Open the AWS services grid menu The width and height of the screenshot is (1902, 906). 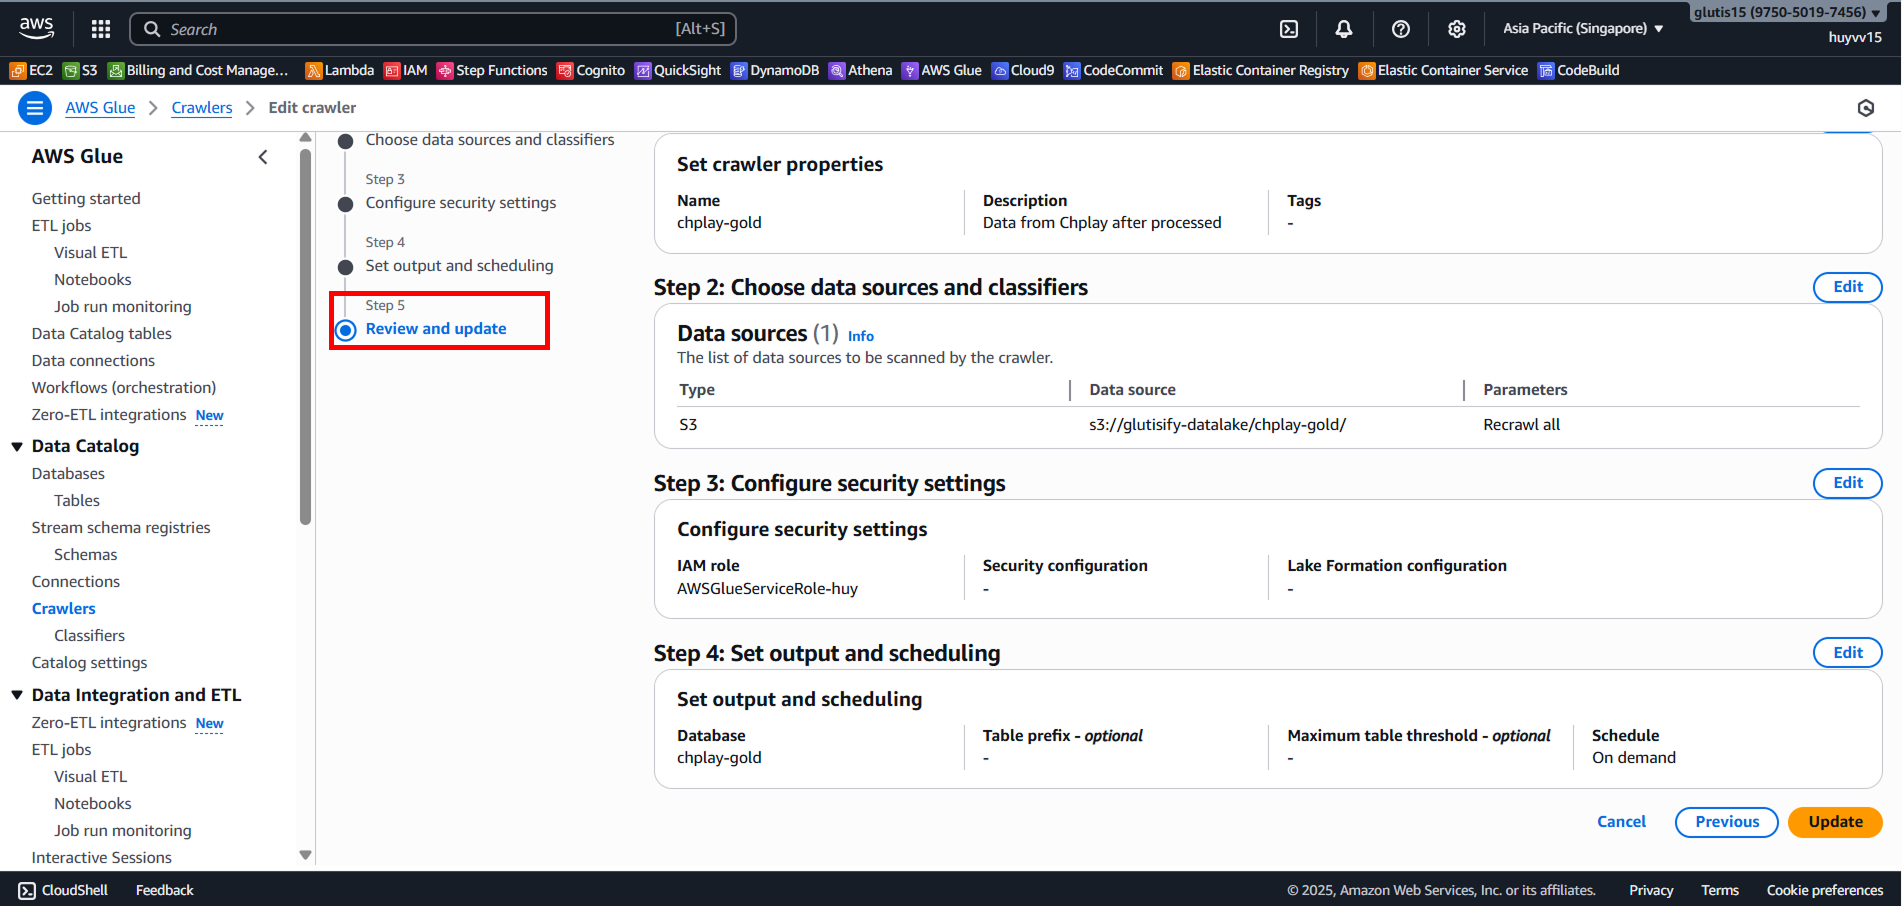101,29
